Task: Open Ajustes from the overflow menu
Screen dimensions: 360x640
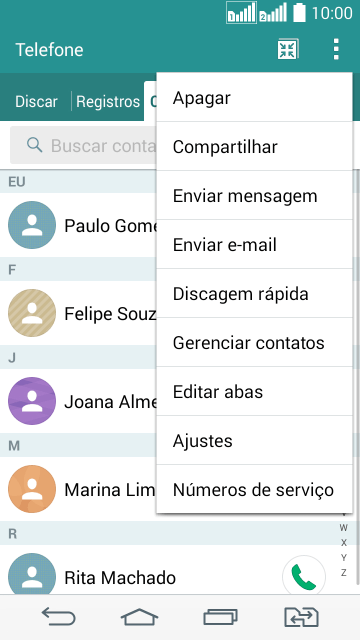Action: (x=254, y=440)
